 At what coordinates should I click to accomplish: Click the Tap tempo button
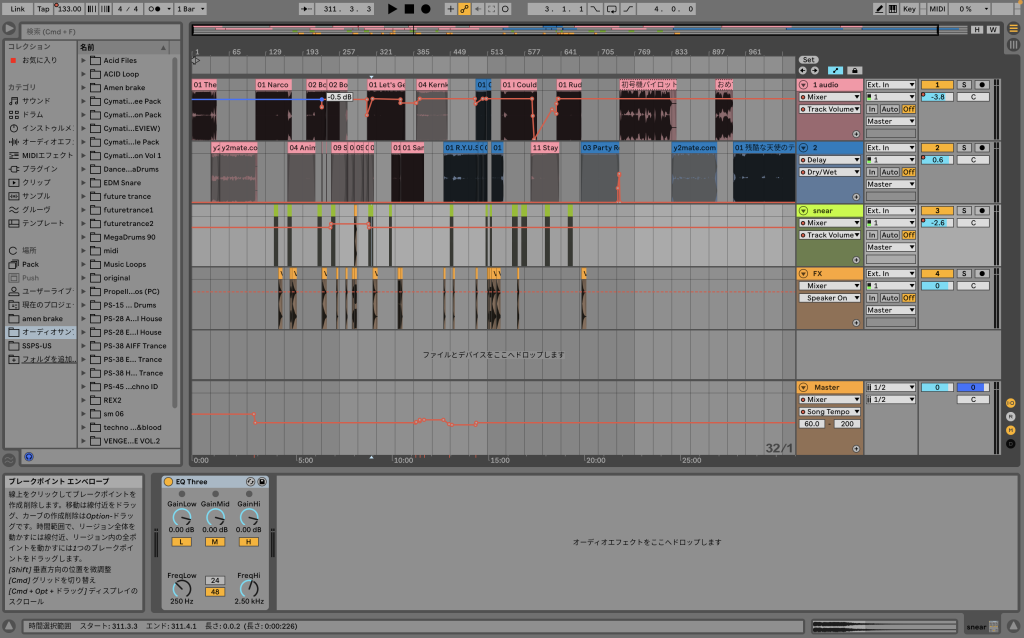pyautogui.click(x=43, y=9)
